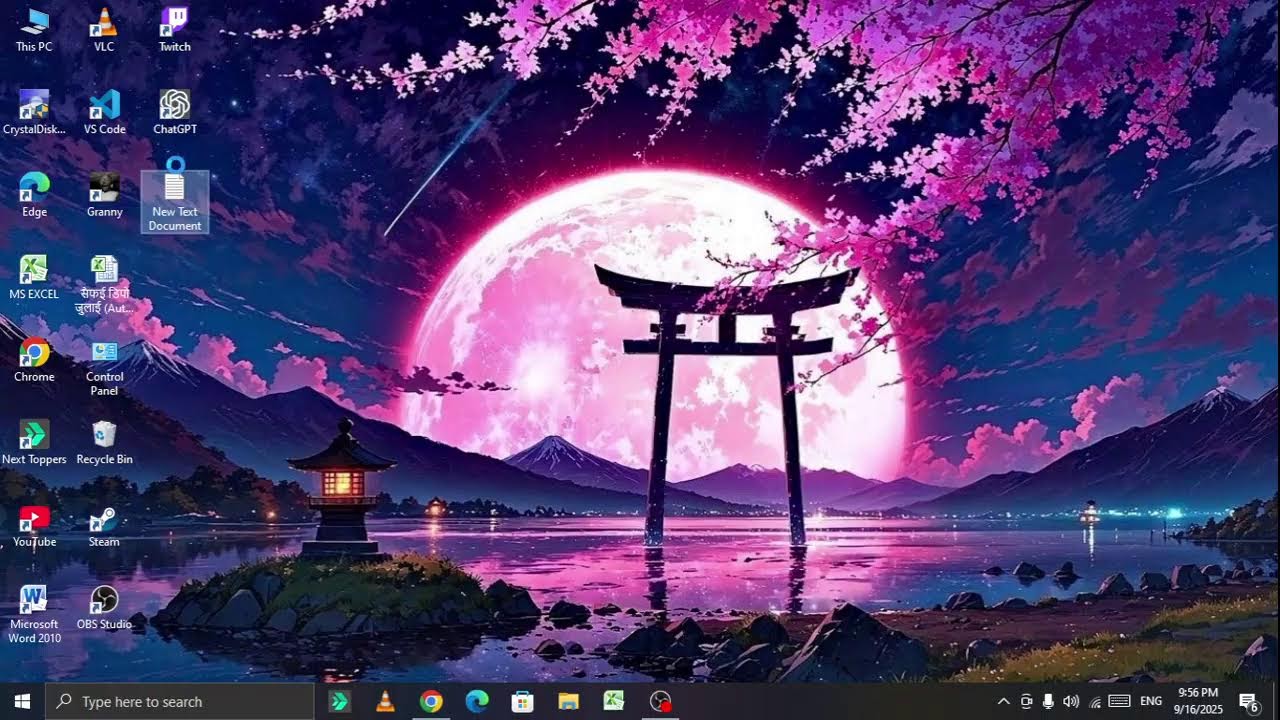Screen dimensions: 1280x720
Task: Open the notification center with 6 alerts
Action: [1249, 701]
